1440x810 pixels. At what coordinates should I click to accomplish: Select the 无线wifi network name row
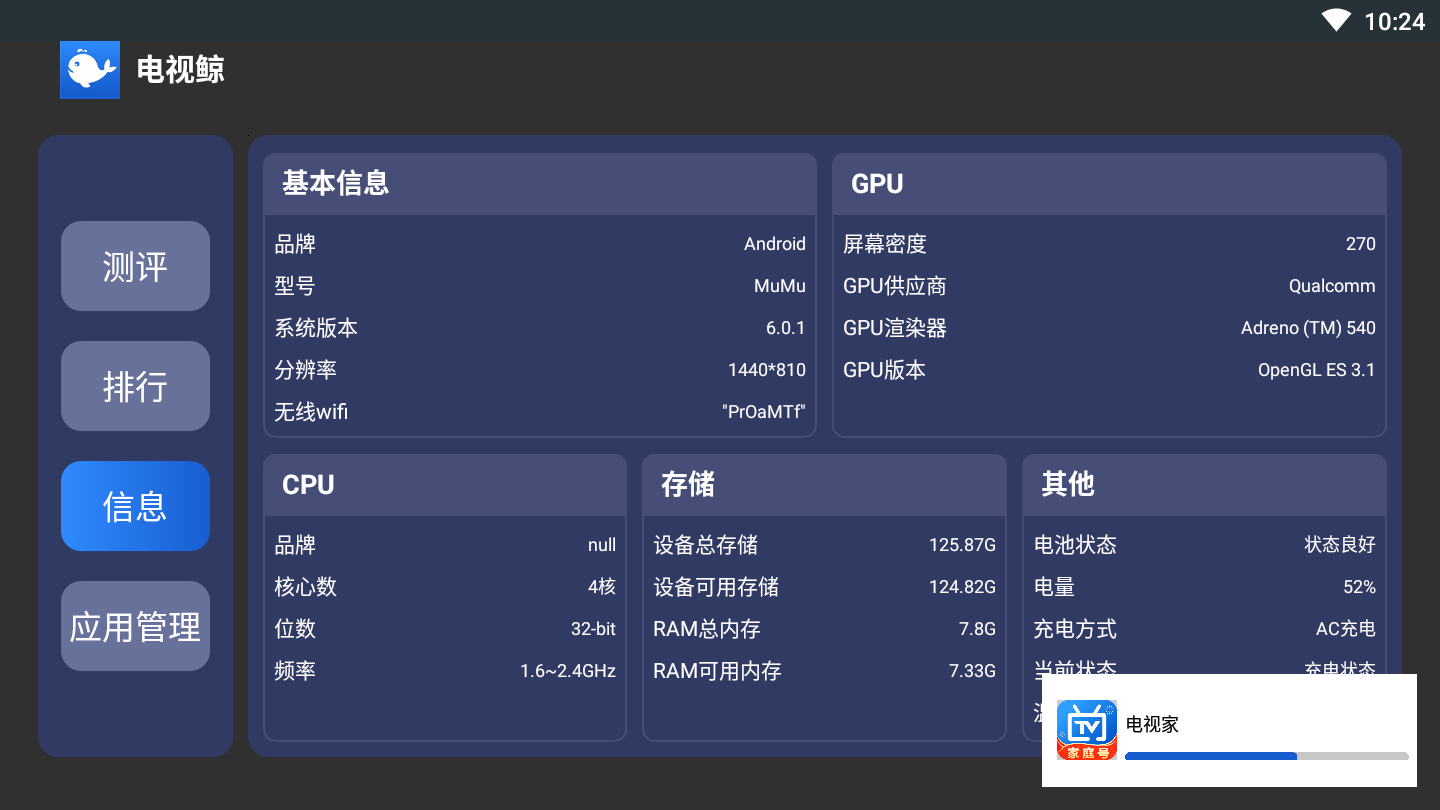pos(540,412)
